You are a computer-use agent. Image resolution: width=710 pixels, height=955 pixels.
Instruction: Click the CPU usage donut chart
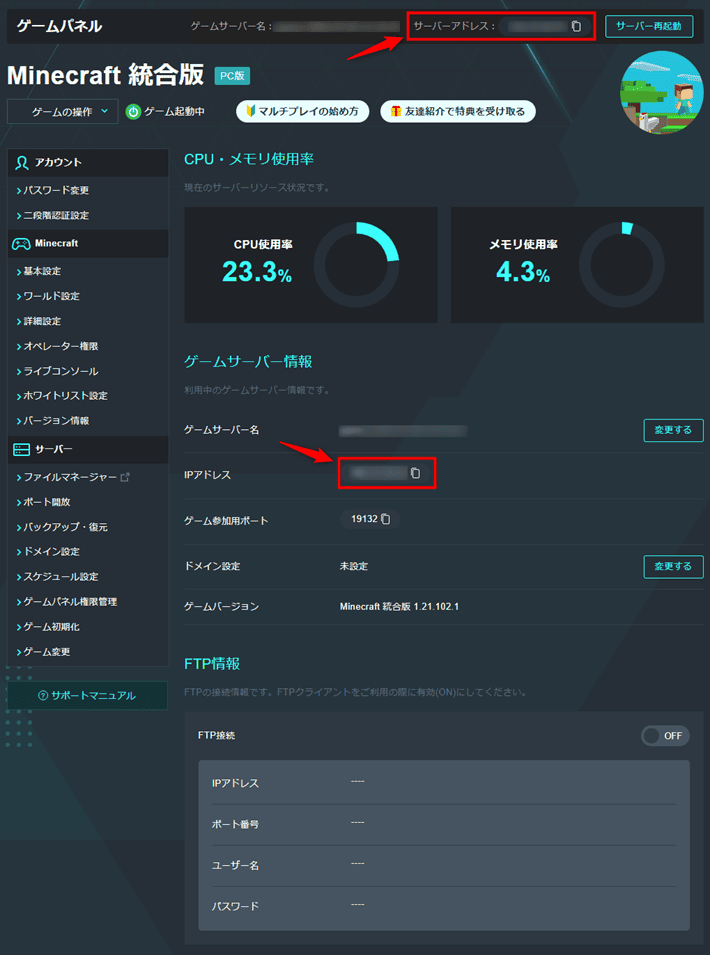point(356,265)
